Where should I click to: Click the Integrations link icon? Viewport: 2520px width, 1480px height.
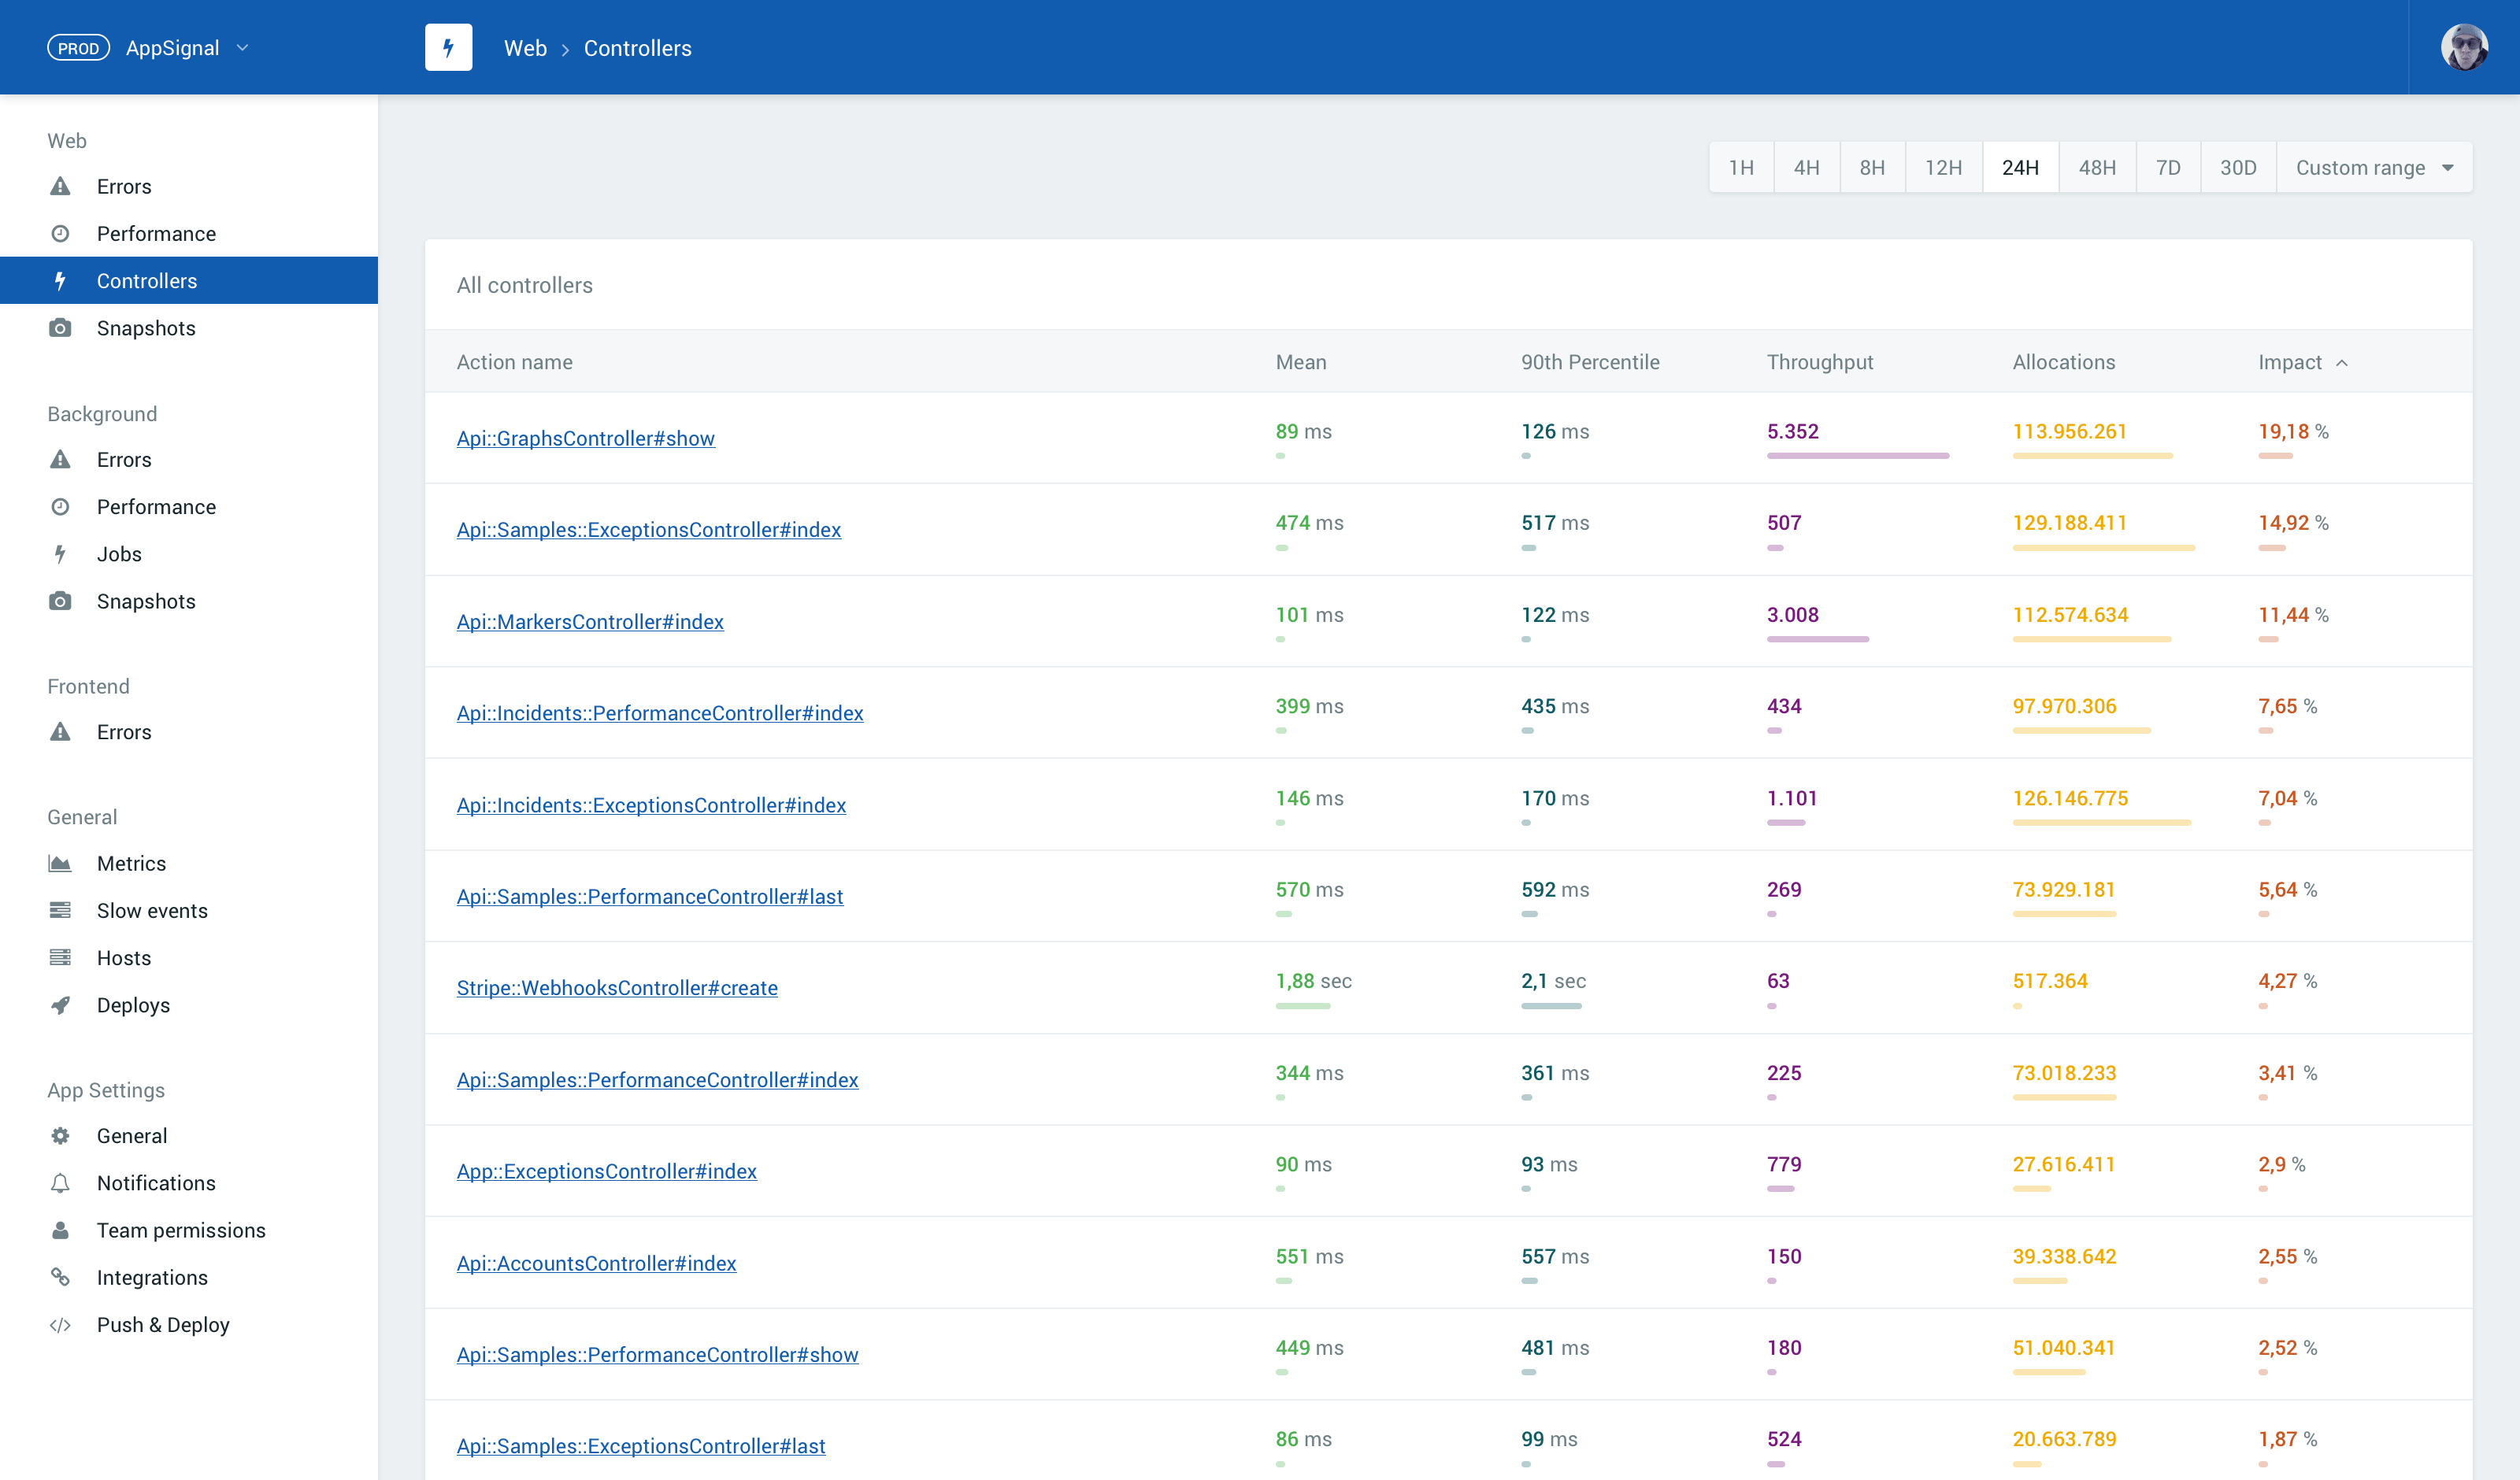pos(60,1277)
